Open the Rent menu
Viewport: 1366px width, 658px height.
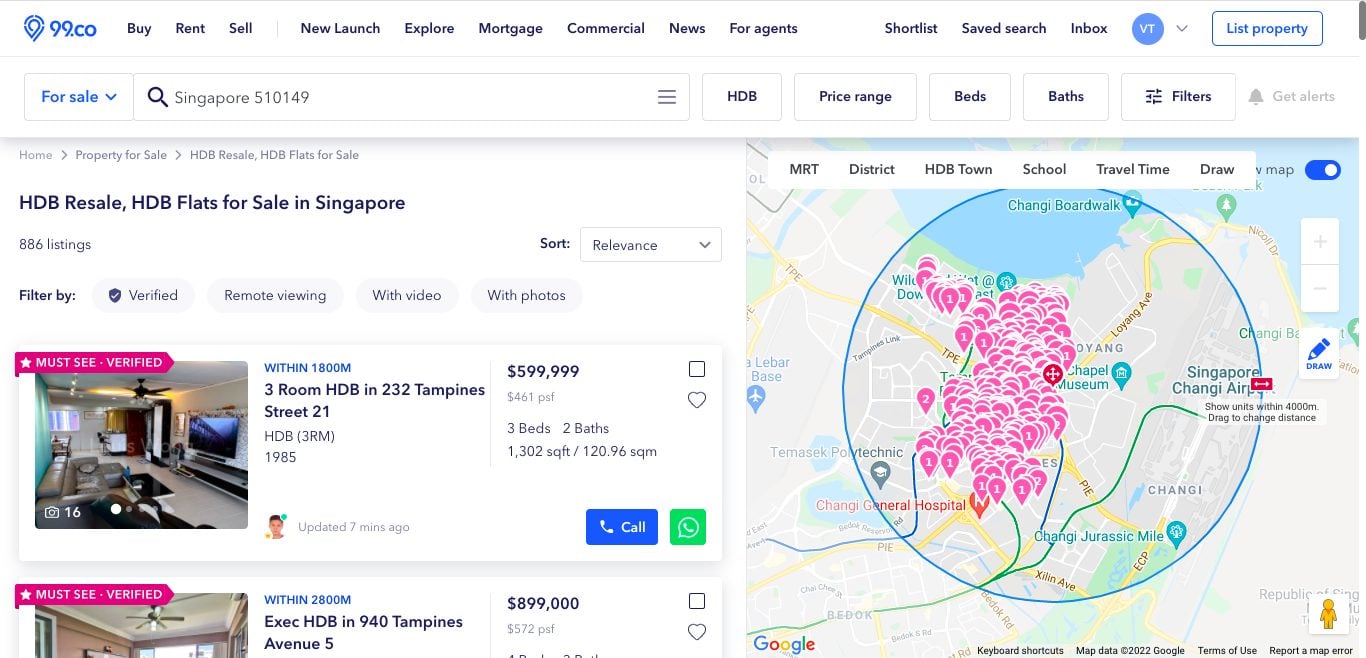[190, 28]
